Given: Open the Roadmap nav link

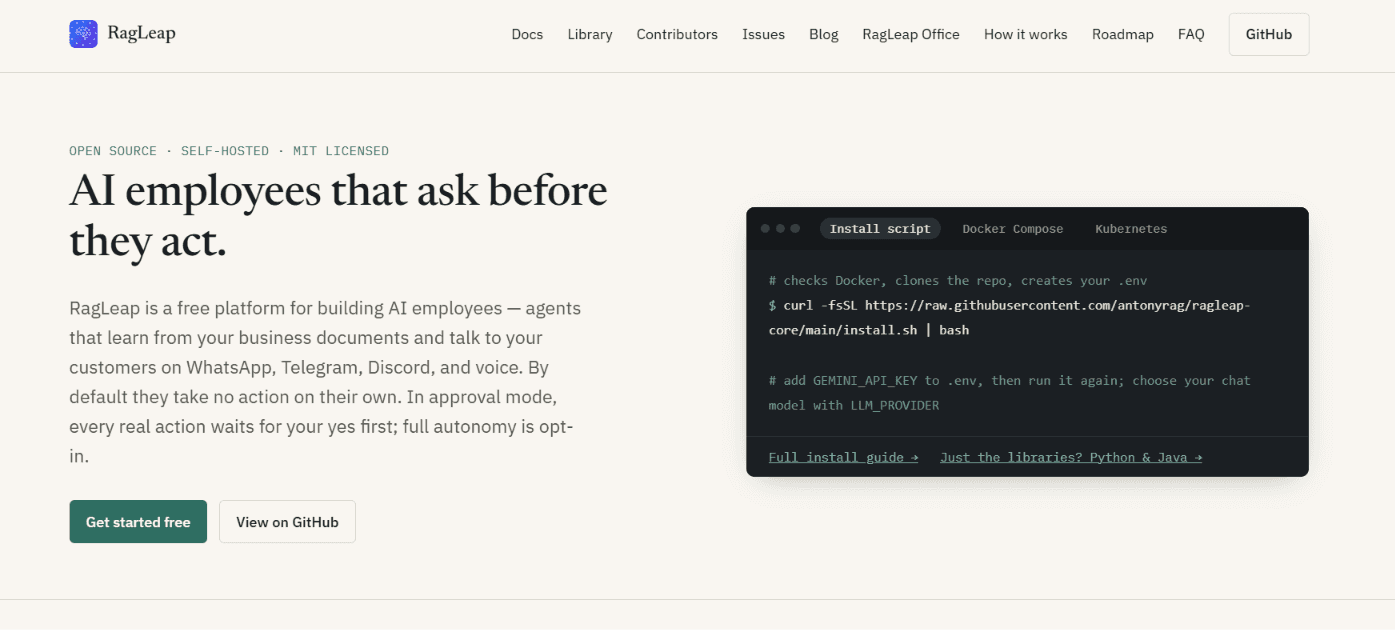Looking at the screenshot, I should [1122, 34].
